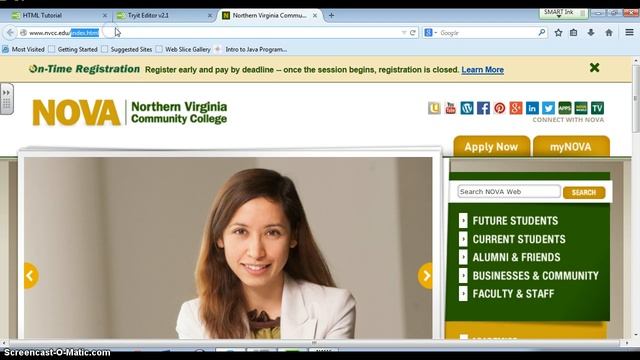Close the HTML Tutorial tab
640x360 pixels.
tap(105, 16)
